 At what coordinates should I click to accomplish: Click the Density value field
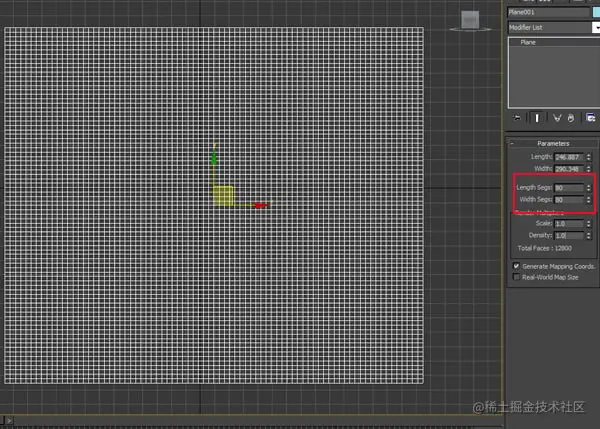(x=569, y=235)
